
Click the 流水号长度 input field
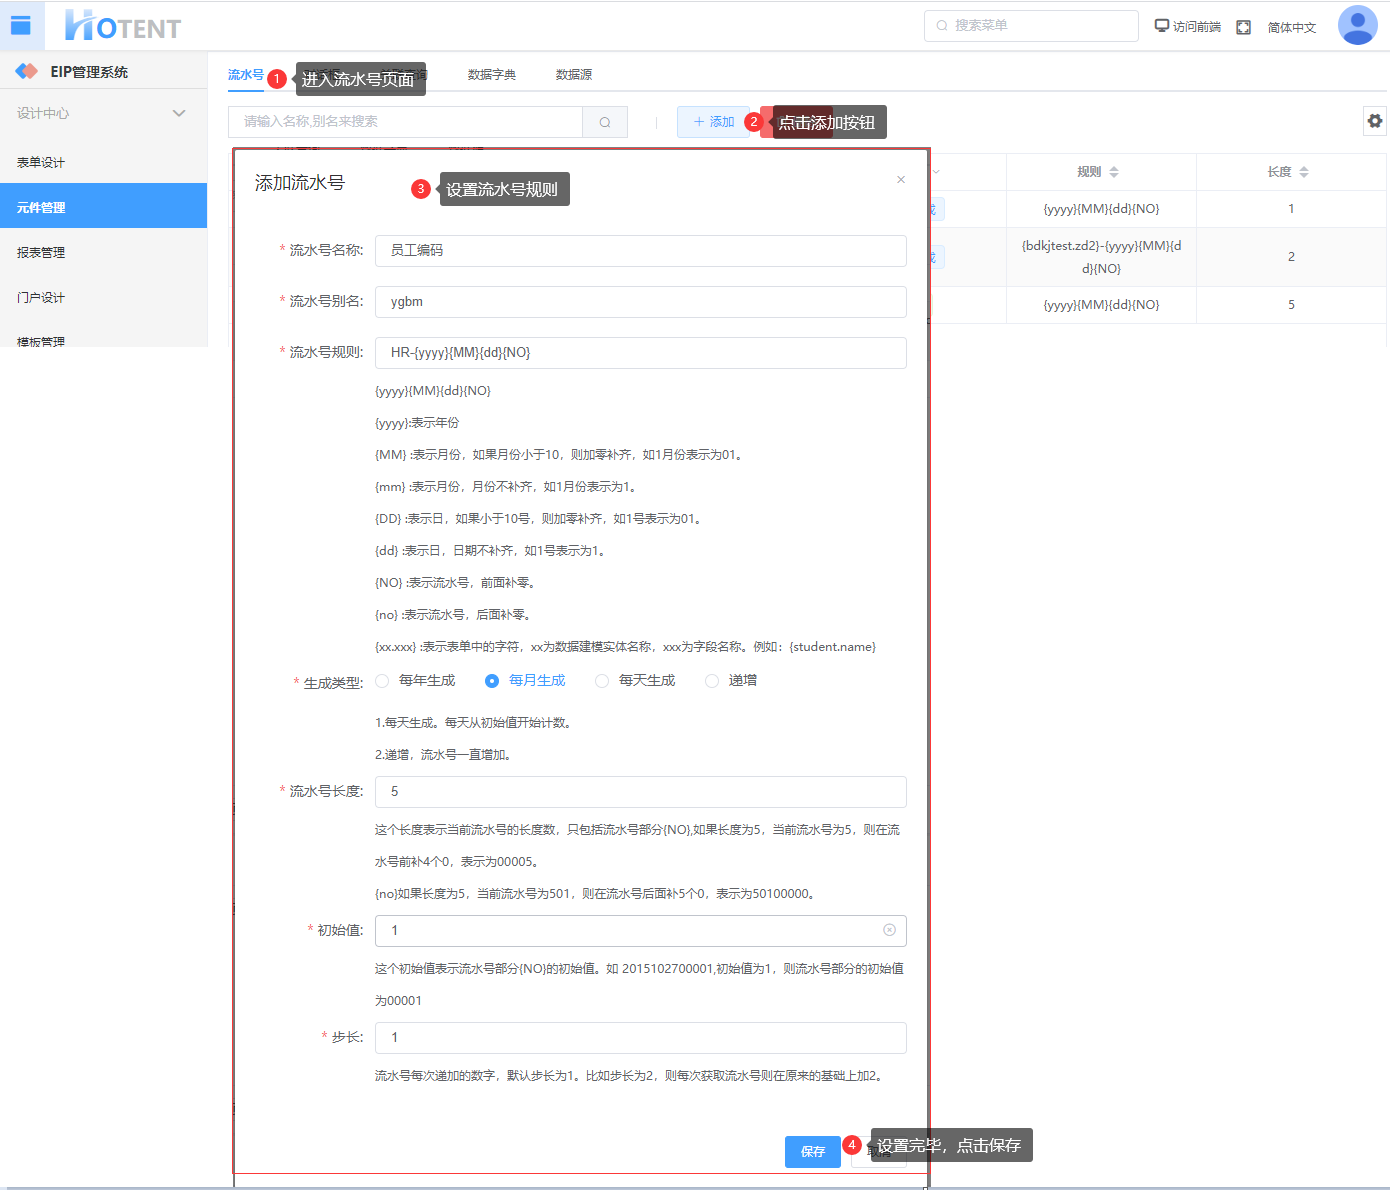click(x=641, y=792)
